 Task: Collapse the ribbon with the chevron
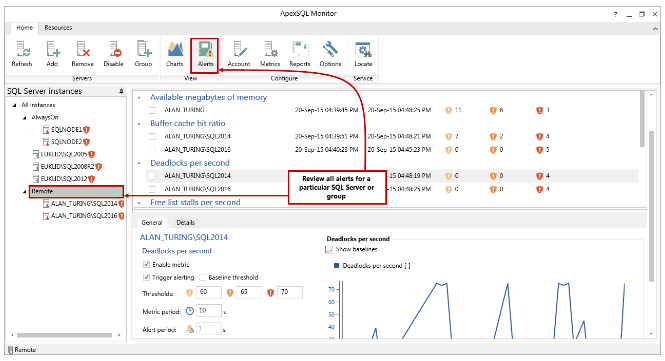655,28
